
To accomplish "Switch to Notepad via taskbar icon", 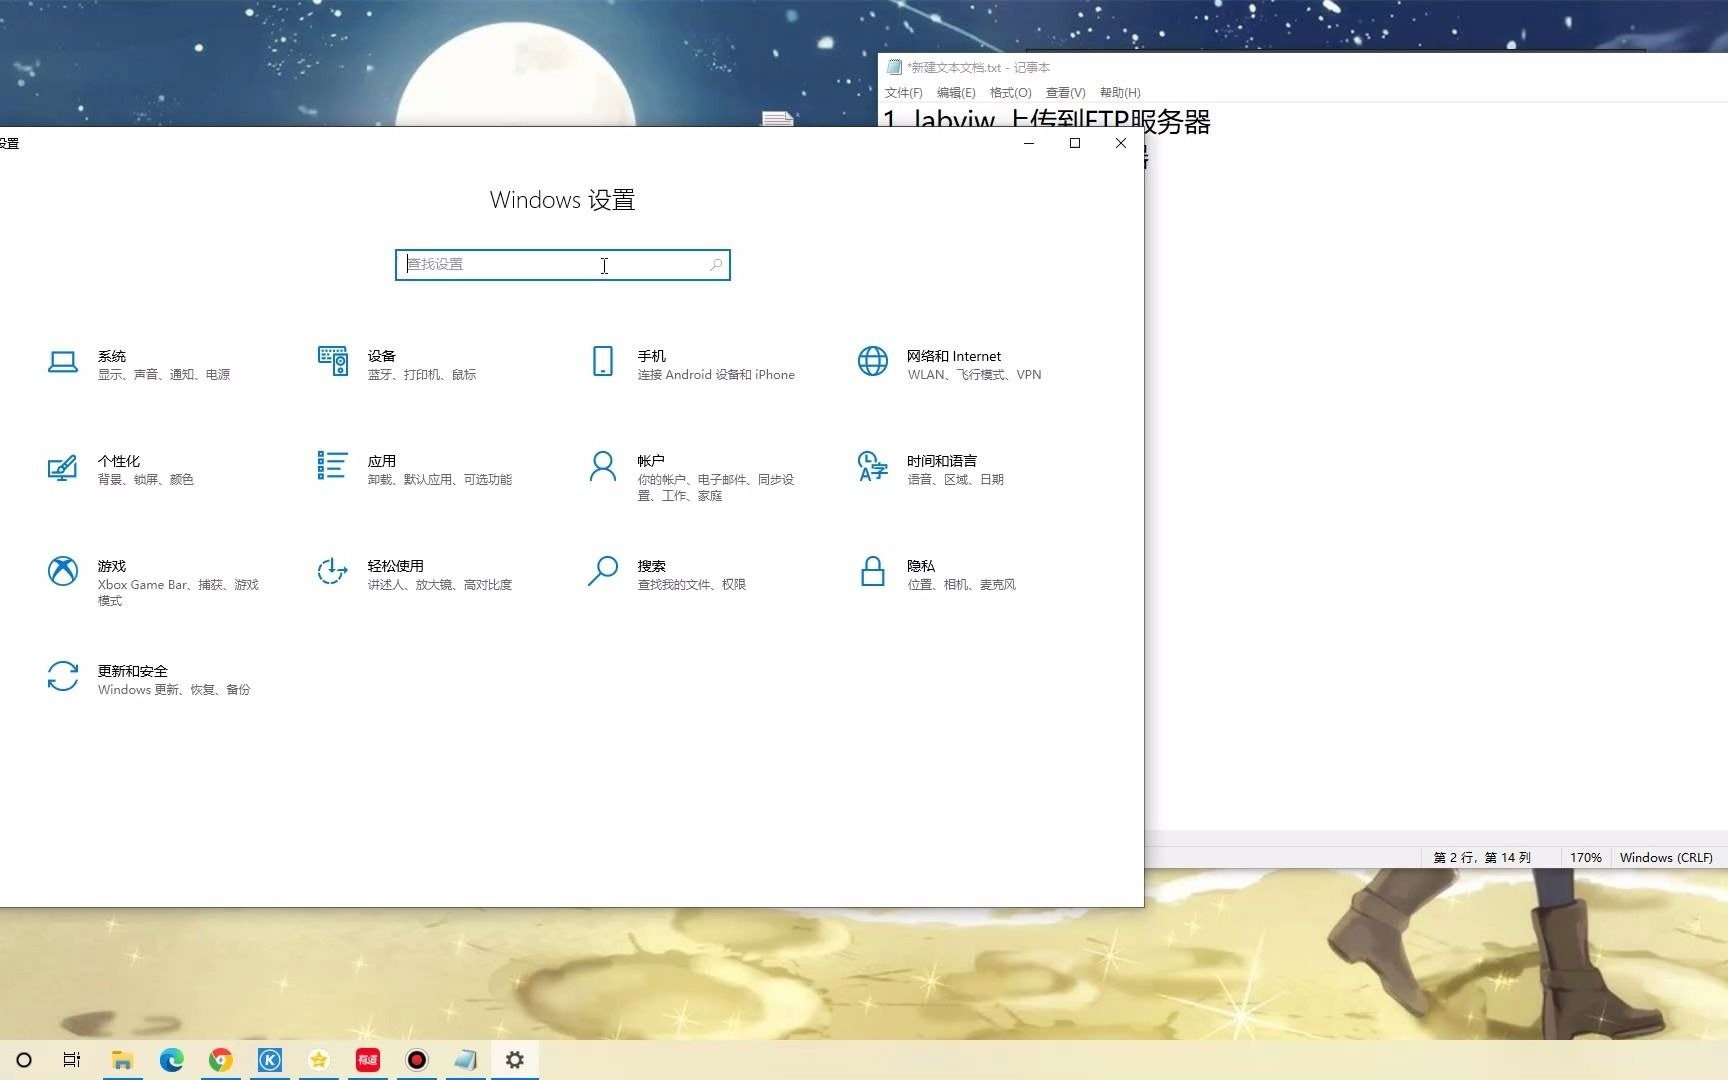I will 465,1060.
